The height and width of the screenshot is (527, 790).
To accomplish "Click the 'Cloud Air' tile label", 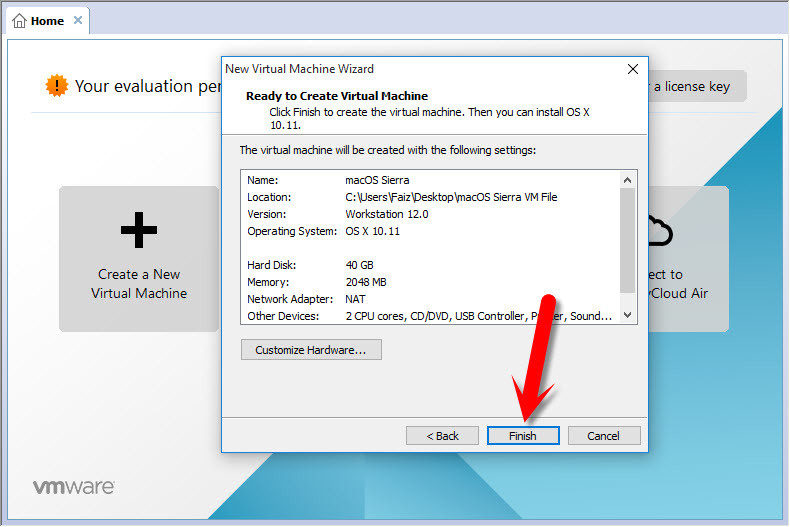I will click(x=679, y=293).
